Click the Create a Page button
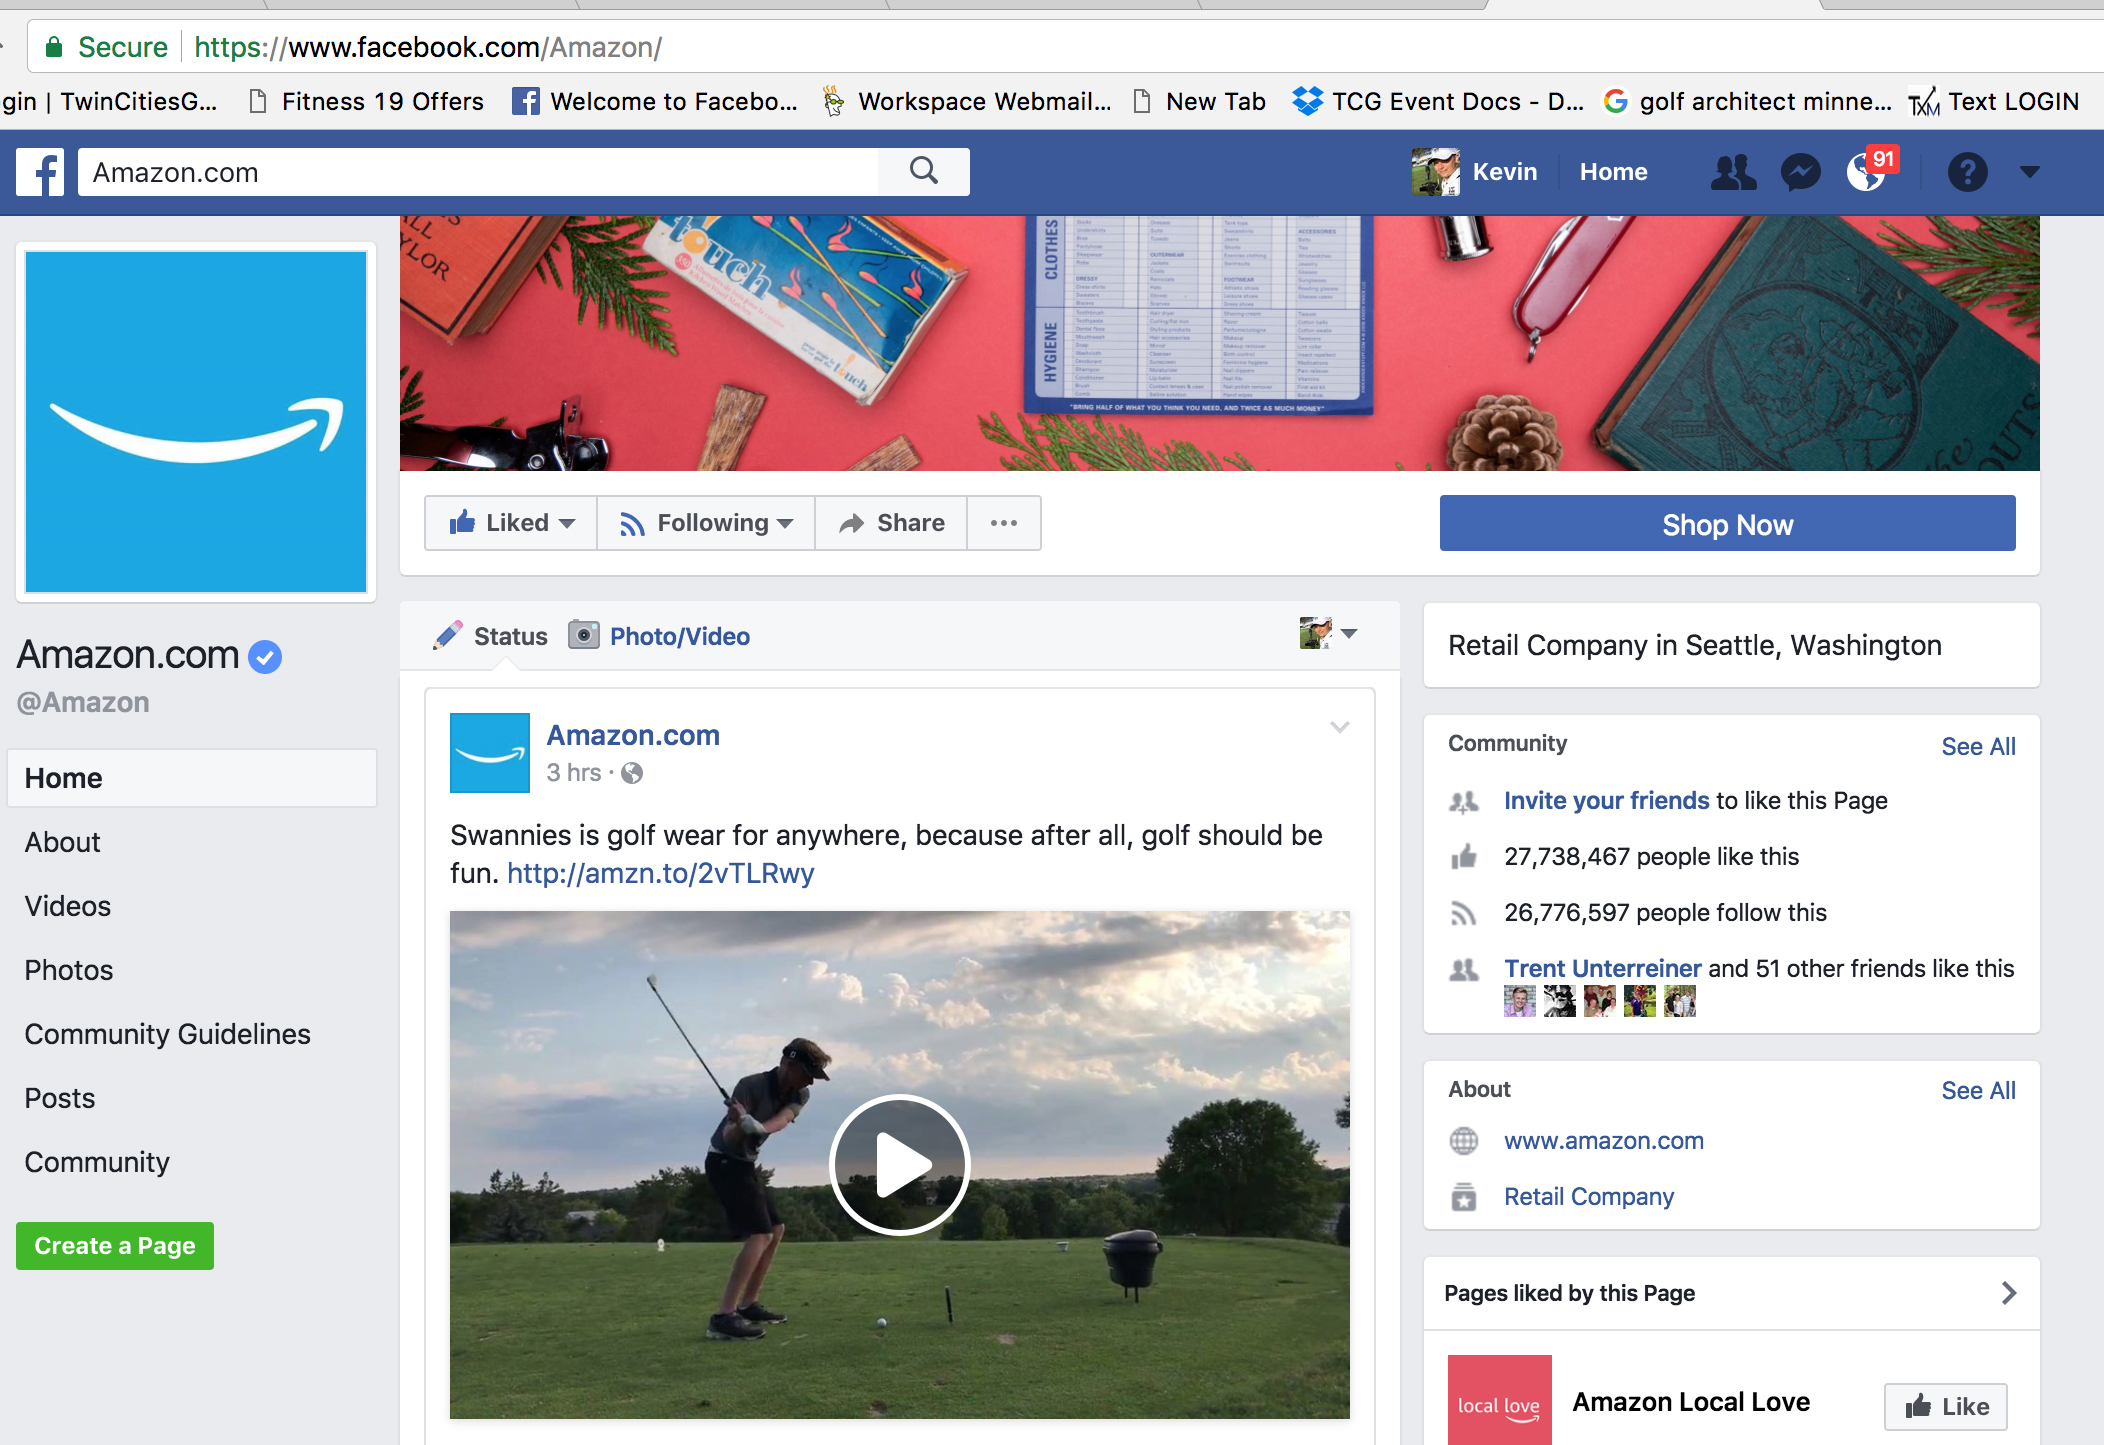This screenshot has width=2104, height=1445. click(x=115, y=1246)
